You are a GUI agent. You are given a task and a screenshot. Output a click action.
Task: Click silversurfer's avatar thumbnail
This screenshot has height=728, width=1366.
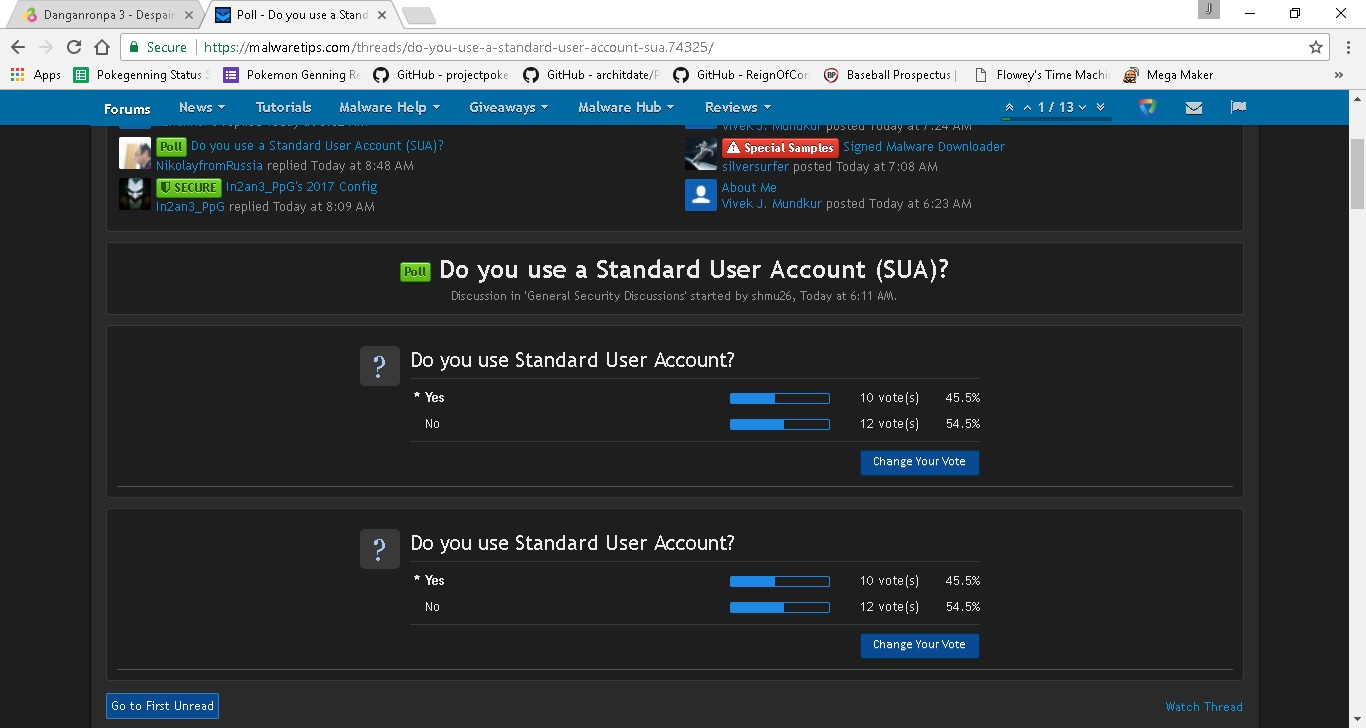[700, 155]
